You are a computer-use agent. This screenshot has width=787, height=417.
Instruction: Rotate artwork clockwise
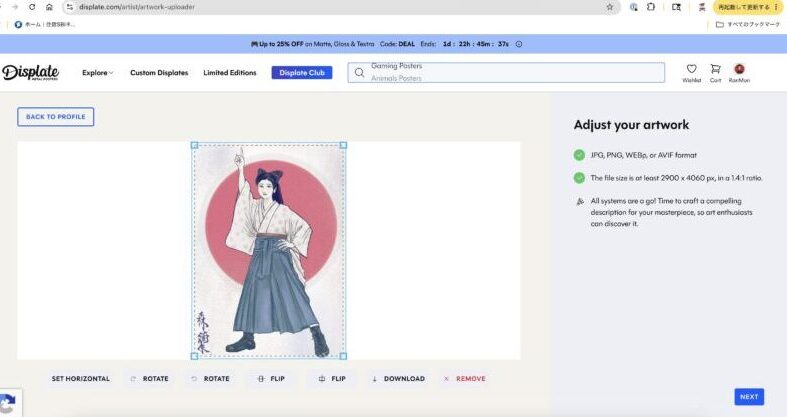click(150, 379)
